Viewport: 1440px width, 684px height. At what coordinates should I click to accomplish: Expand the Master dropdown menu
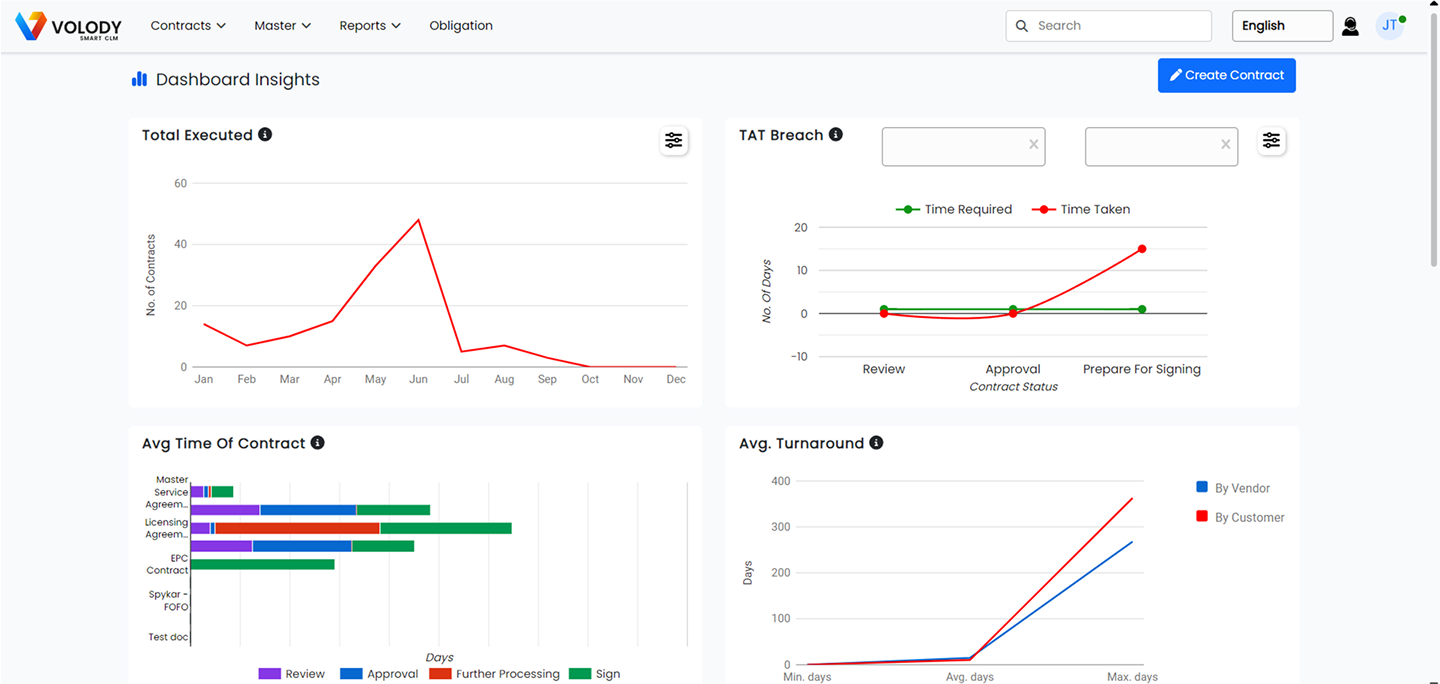[x=282, y=26]
